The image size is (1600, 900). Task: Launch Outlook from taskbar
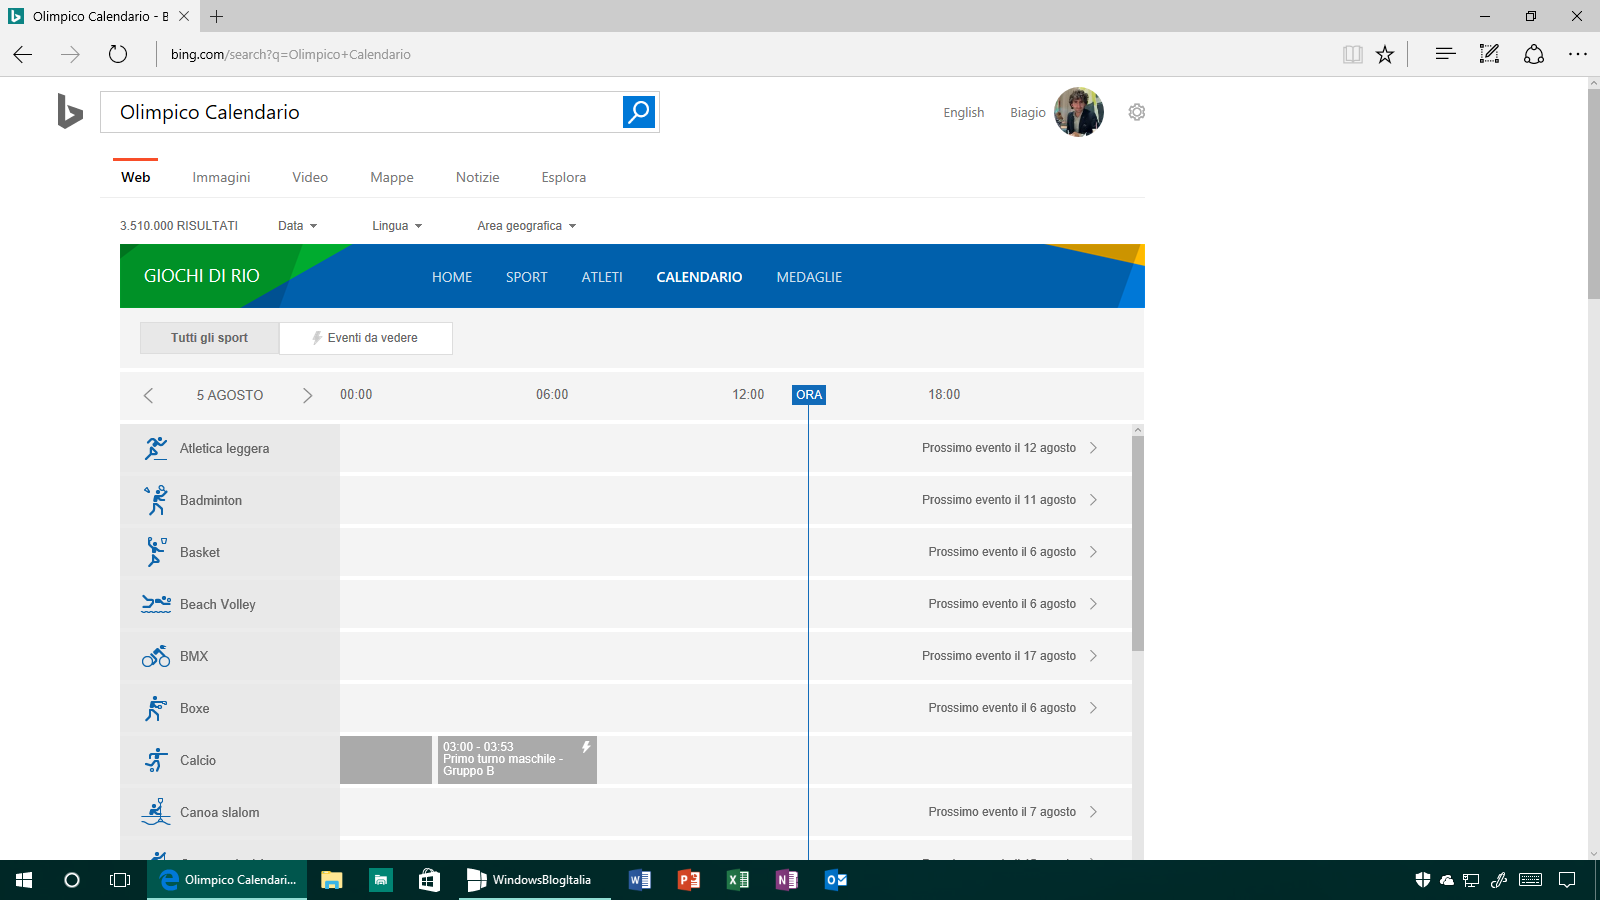click(x=836, y=880)
